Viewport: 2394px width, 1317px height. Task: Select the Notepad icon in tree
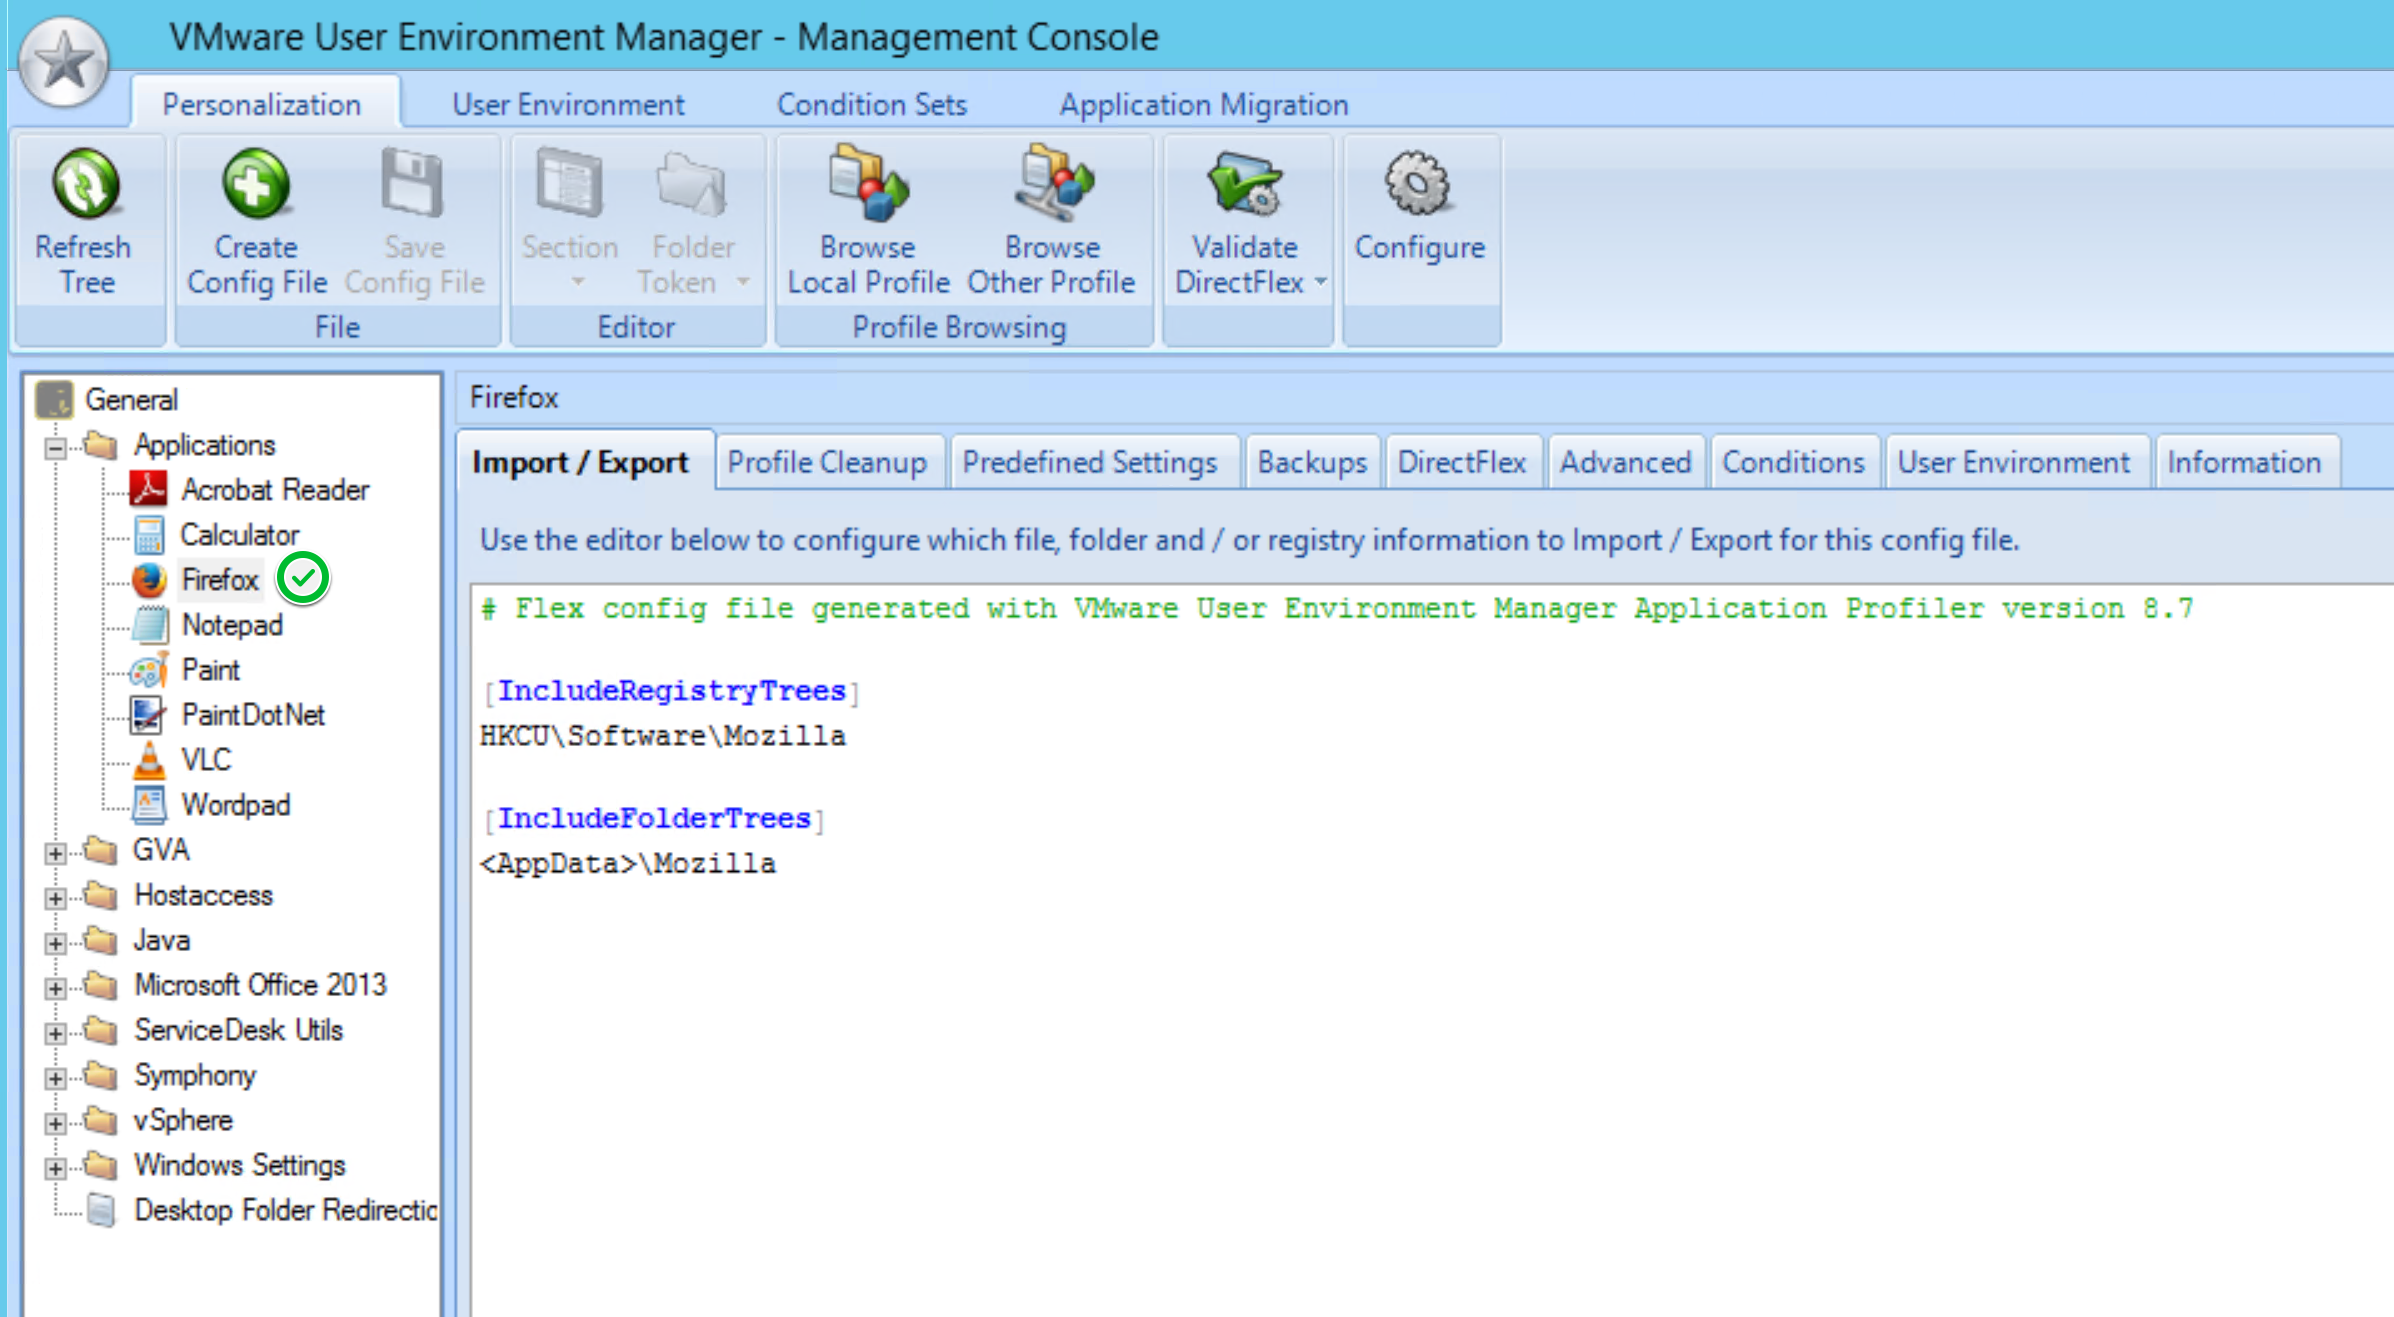[x=149, y=624]
